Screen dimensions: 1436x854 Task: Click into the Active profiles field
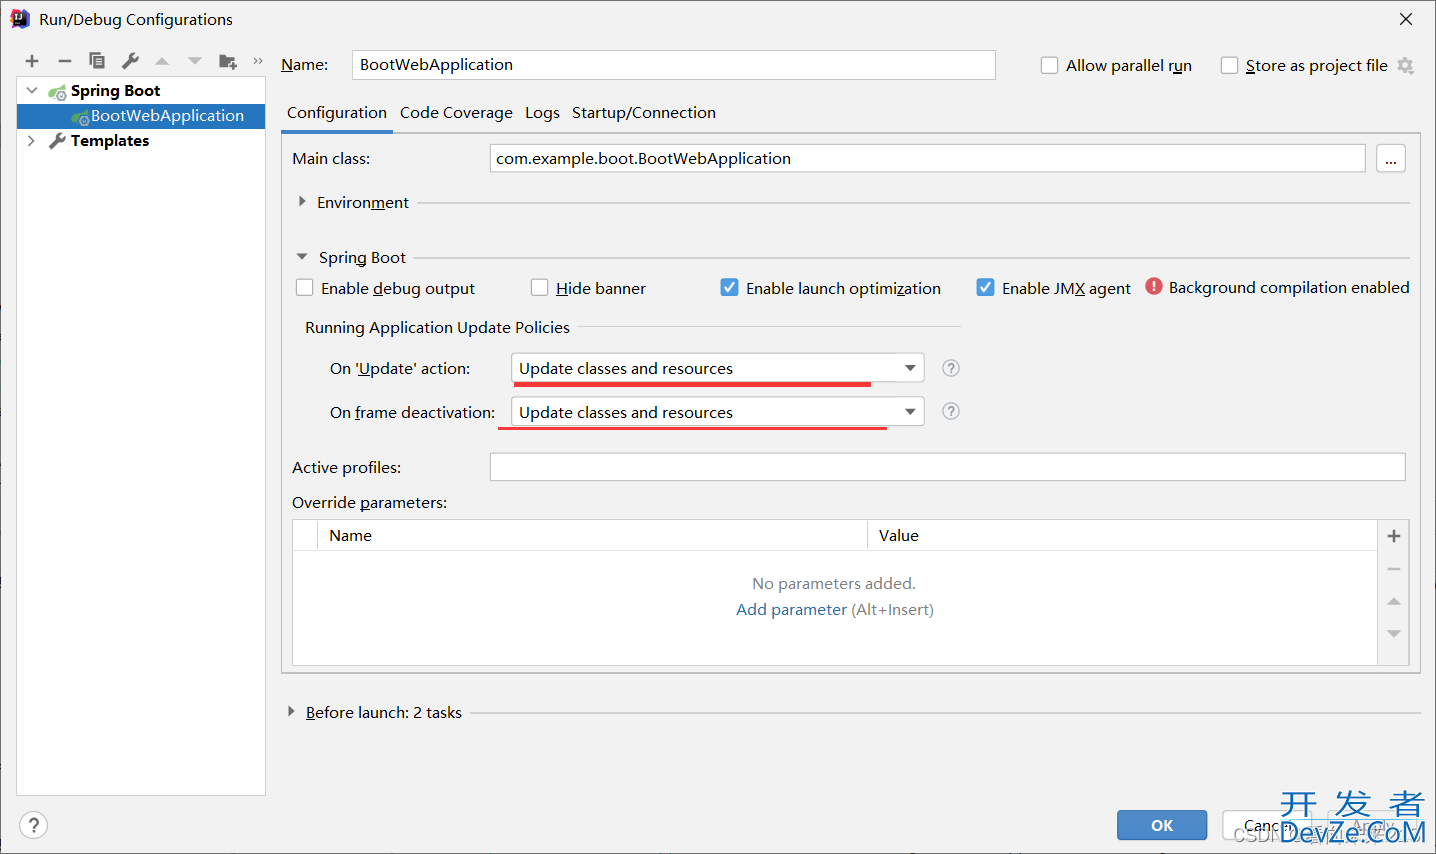947,467
